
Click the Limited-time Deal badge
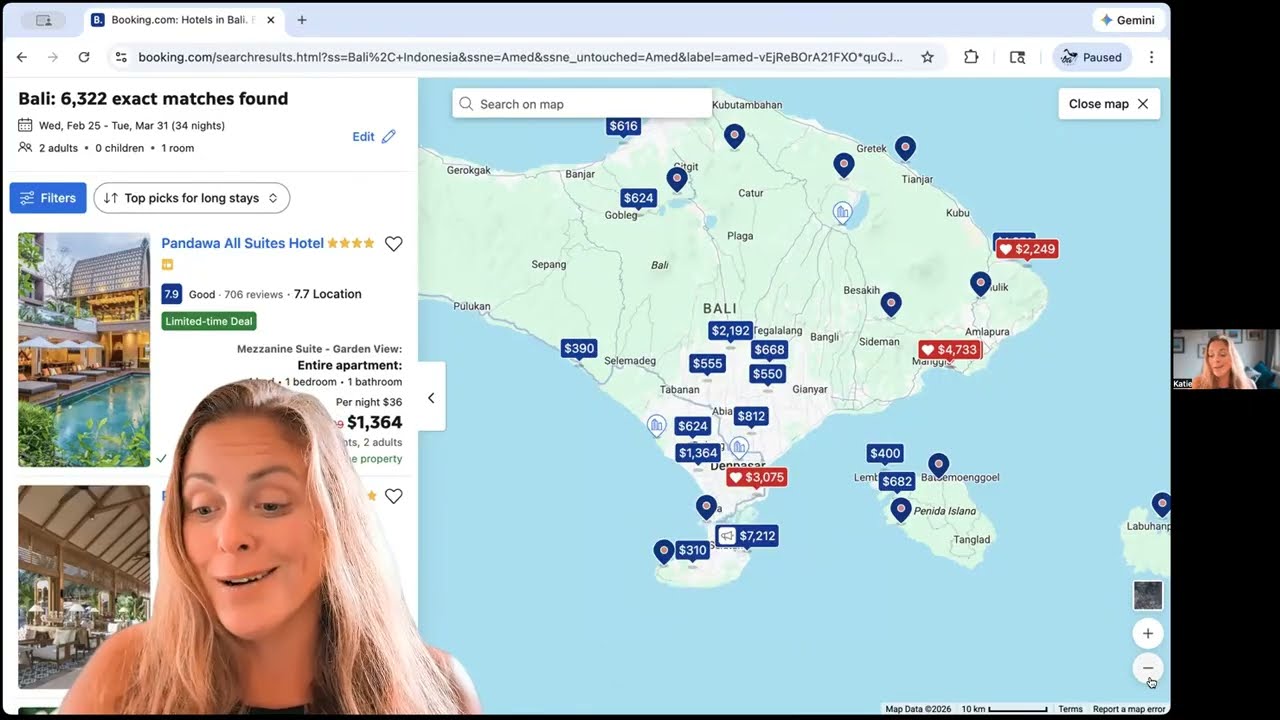click(209, 321)
